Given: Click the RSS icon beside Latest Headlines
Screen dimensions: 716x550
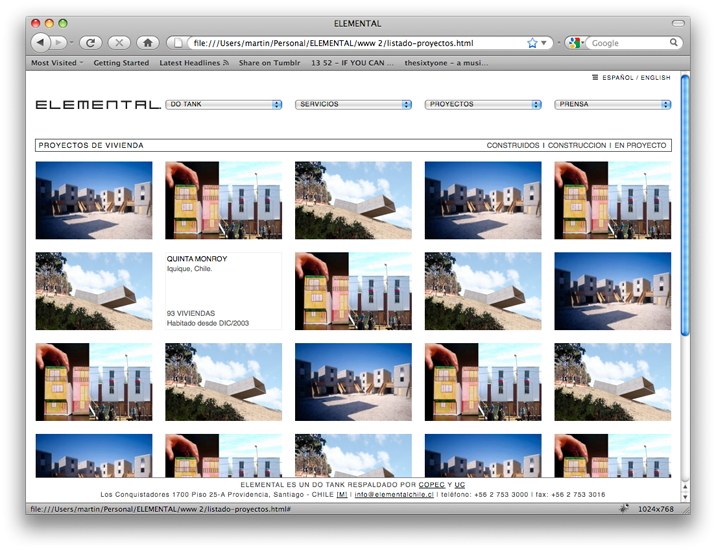Looking at the screenshot, I should [x=226, y=63].
